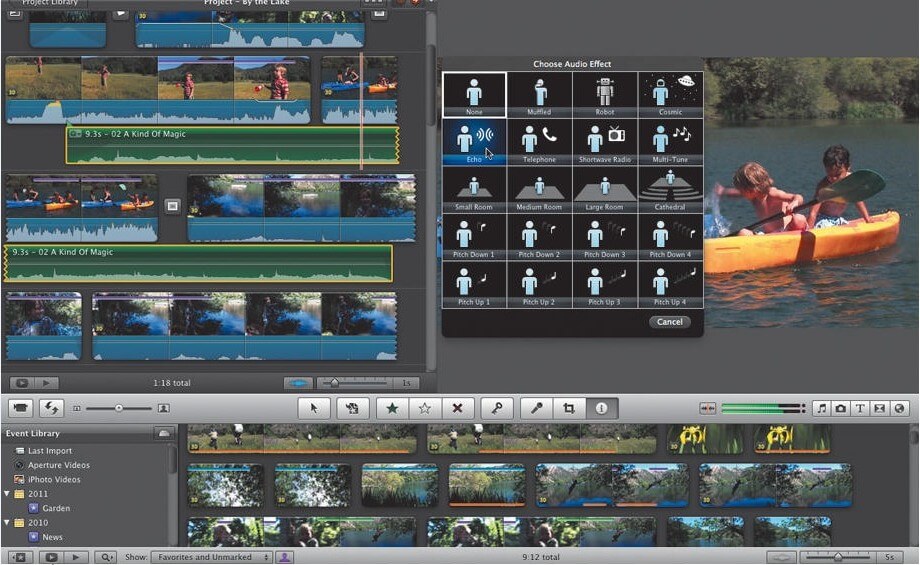Toggle grouping events by disk drive
Image resolution: width=920 pixels, height=565 pixels.
tap(164, 433)
